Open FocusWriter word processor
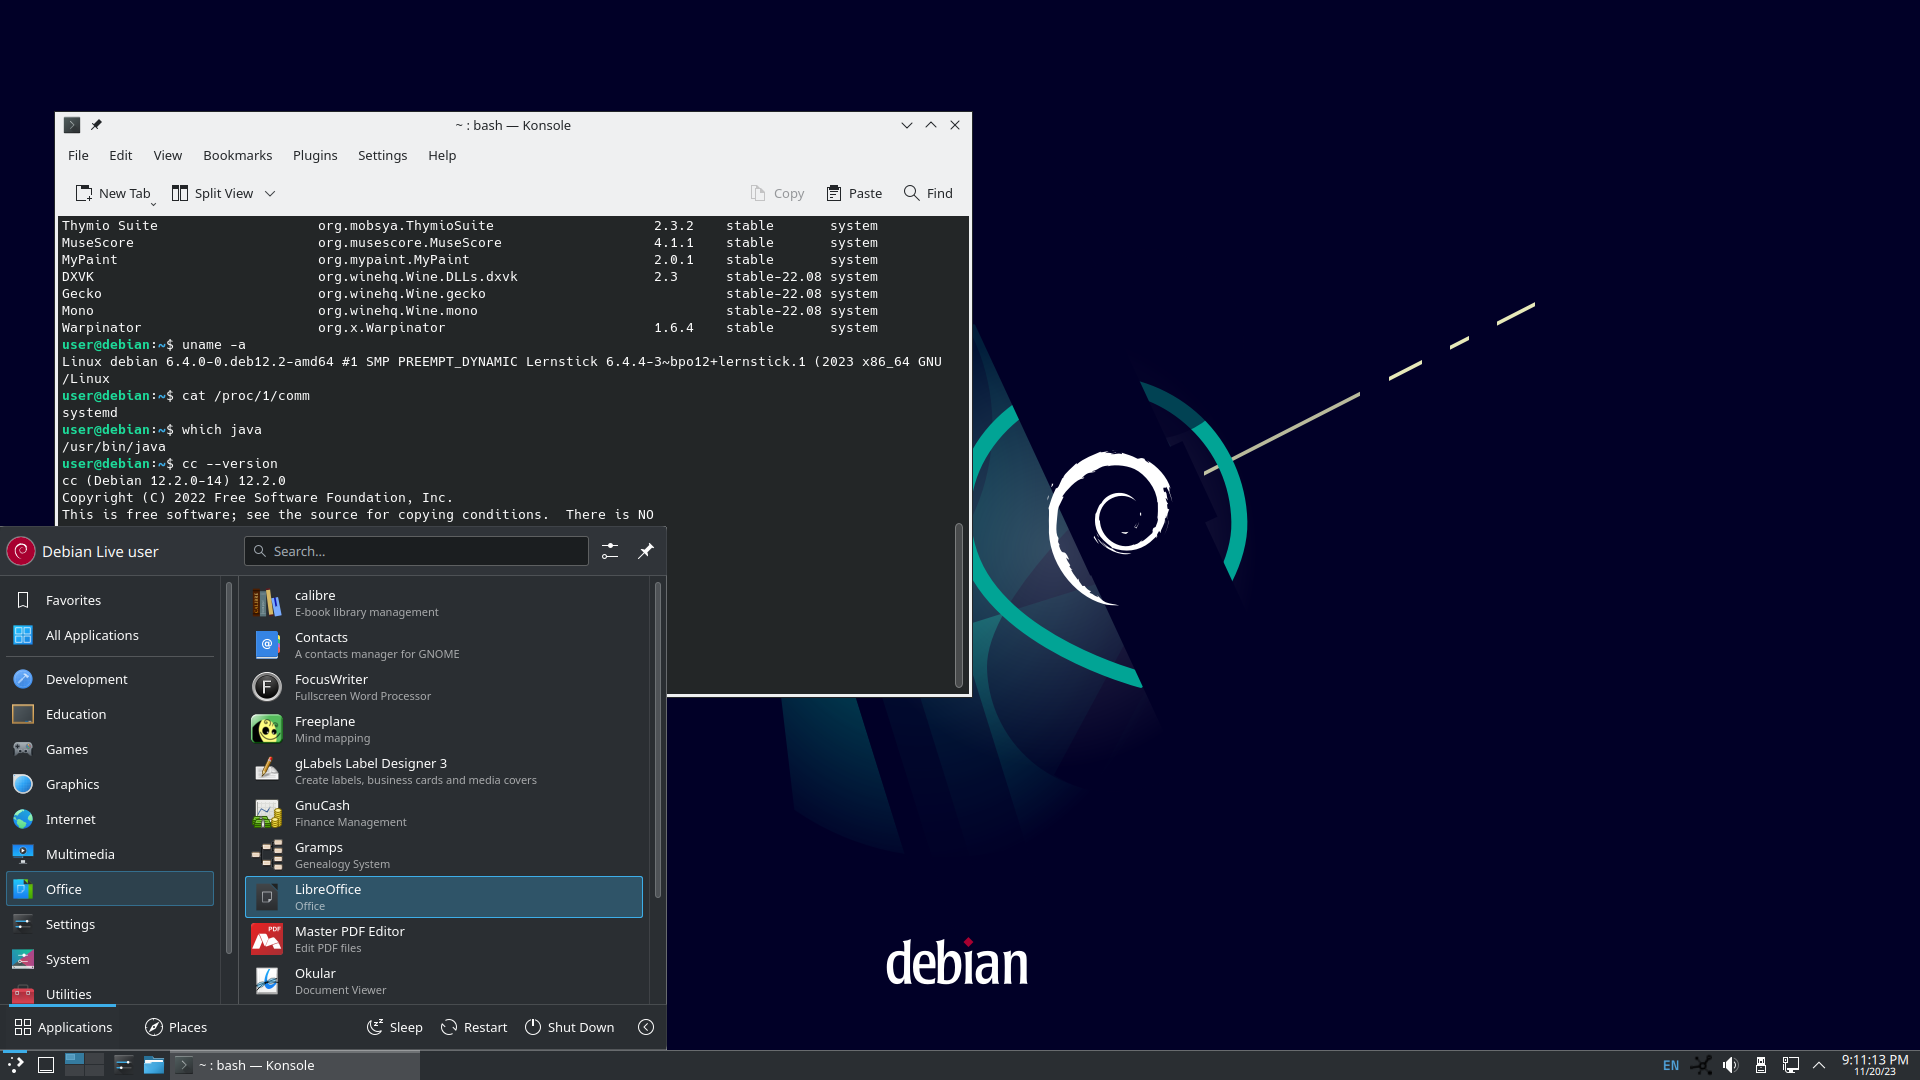Screen dimensions: 1920x1080 coord(444,687)
